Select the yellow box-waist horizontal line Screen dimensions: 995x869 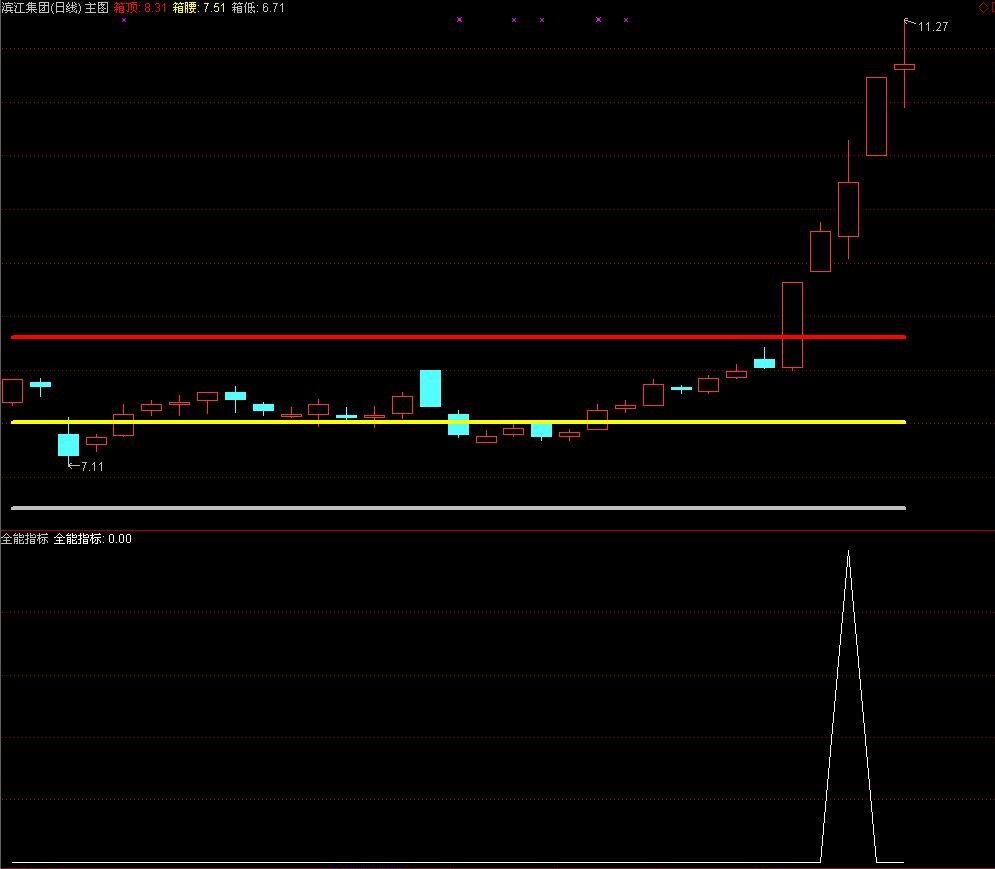[458, 421]
